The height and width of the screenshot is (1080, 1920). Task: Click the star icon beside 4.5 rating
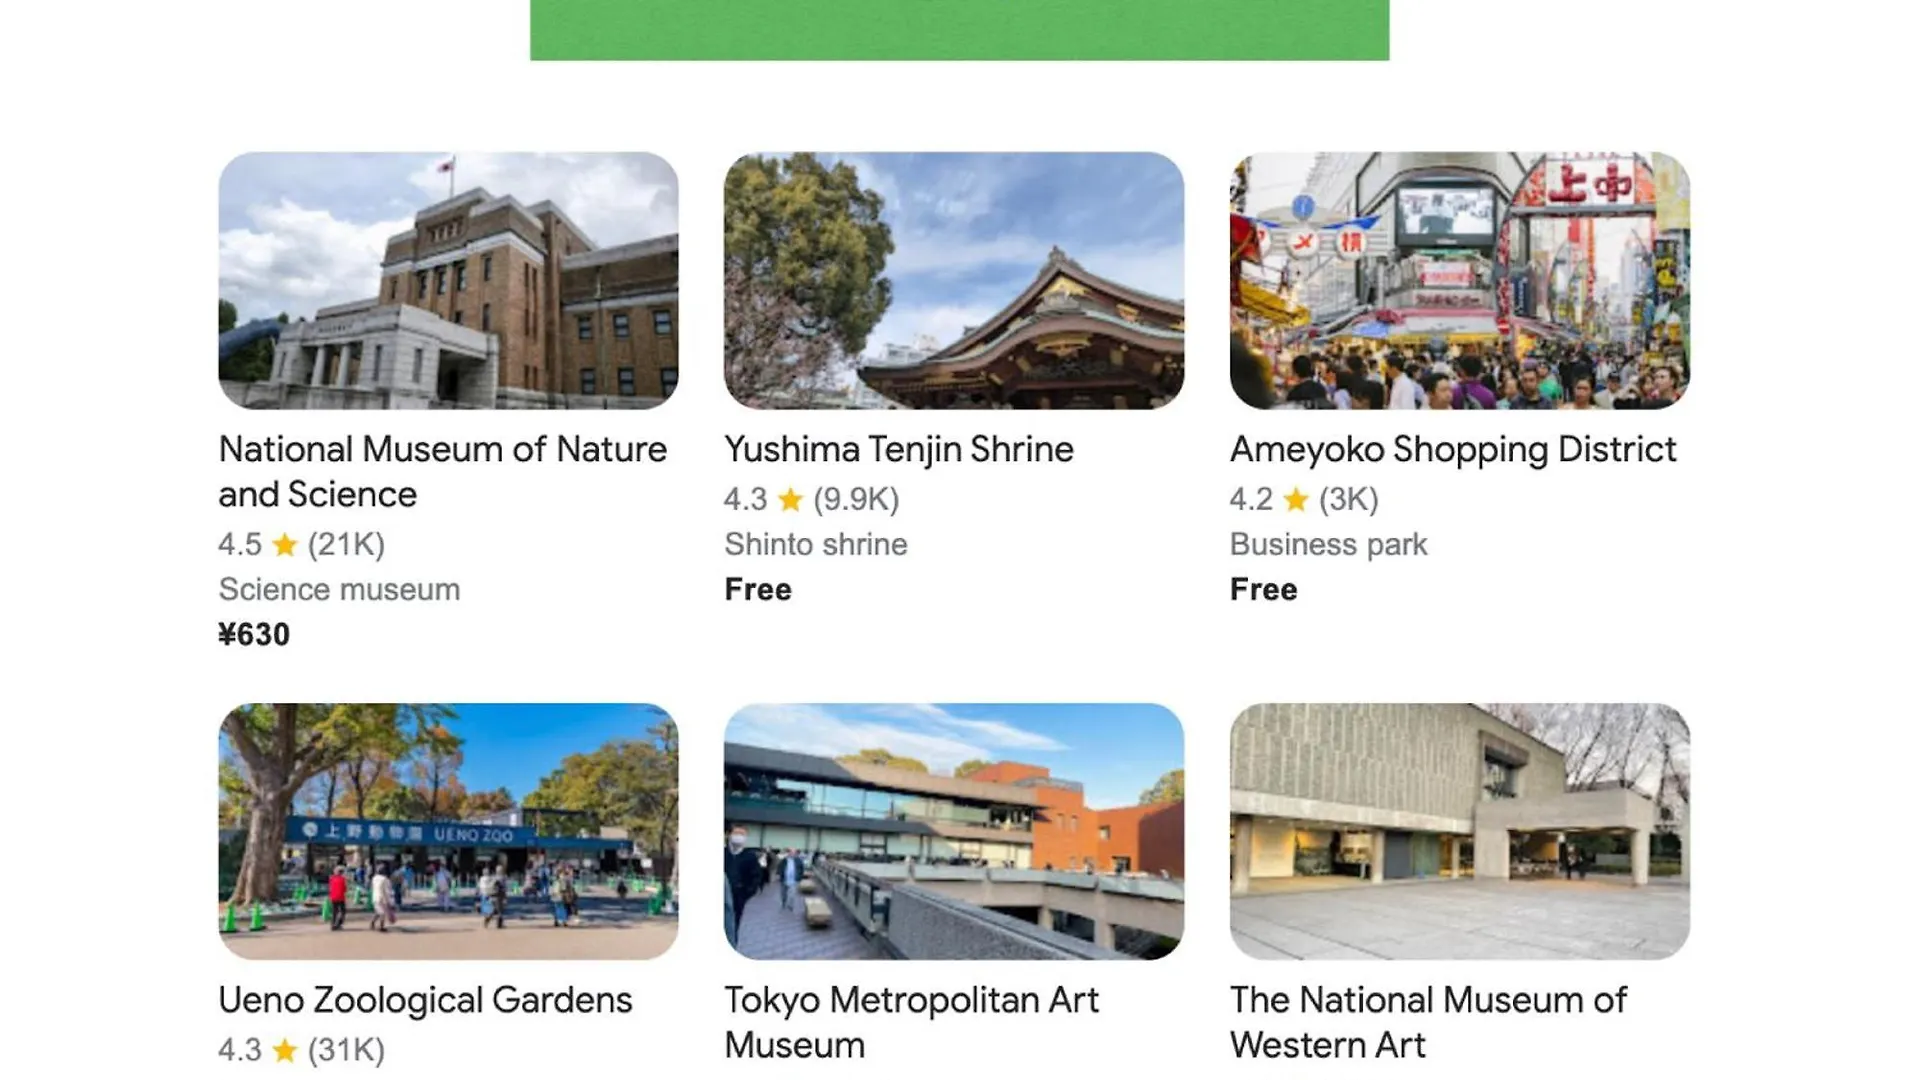[285, 544]
